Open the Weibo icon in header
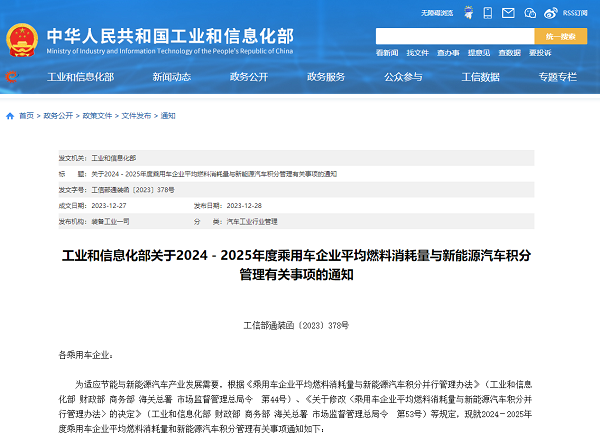This screenshot has width=600, height=443. pyautogui.click(x=551, y=13)
